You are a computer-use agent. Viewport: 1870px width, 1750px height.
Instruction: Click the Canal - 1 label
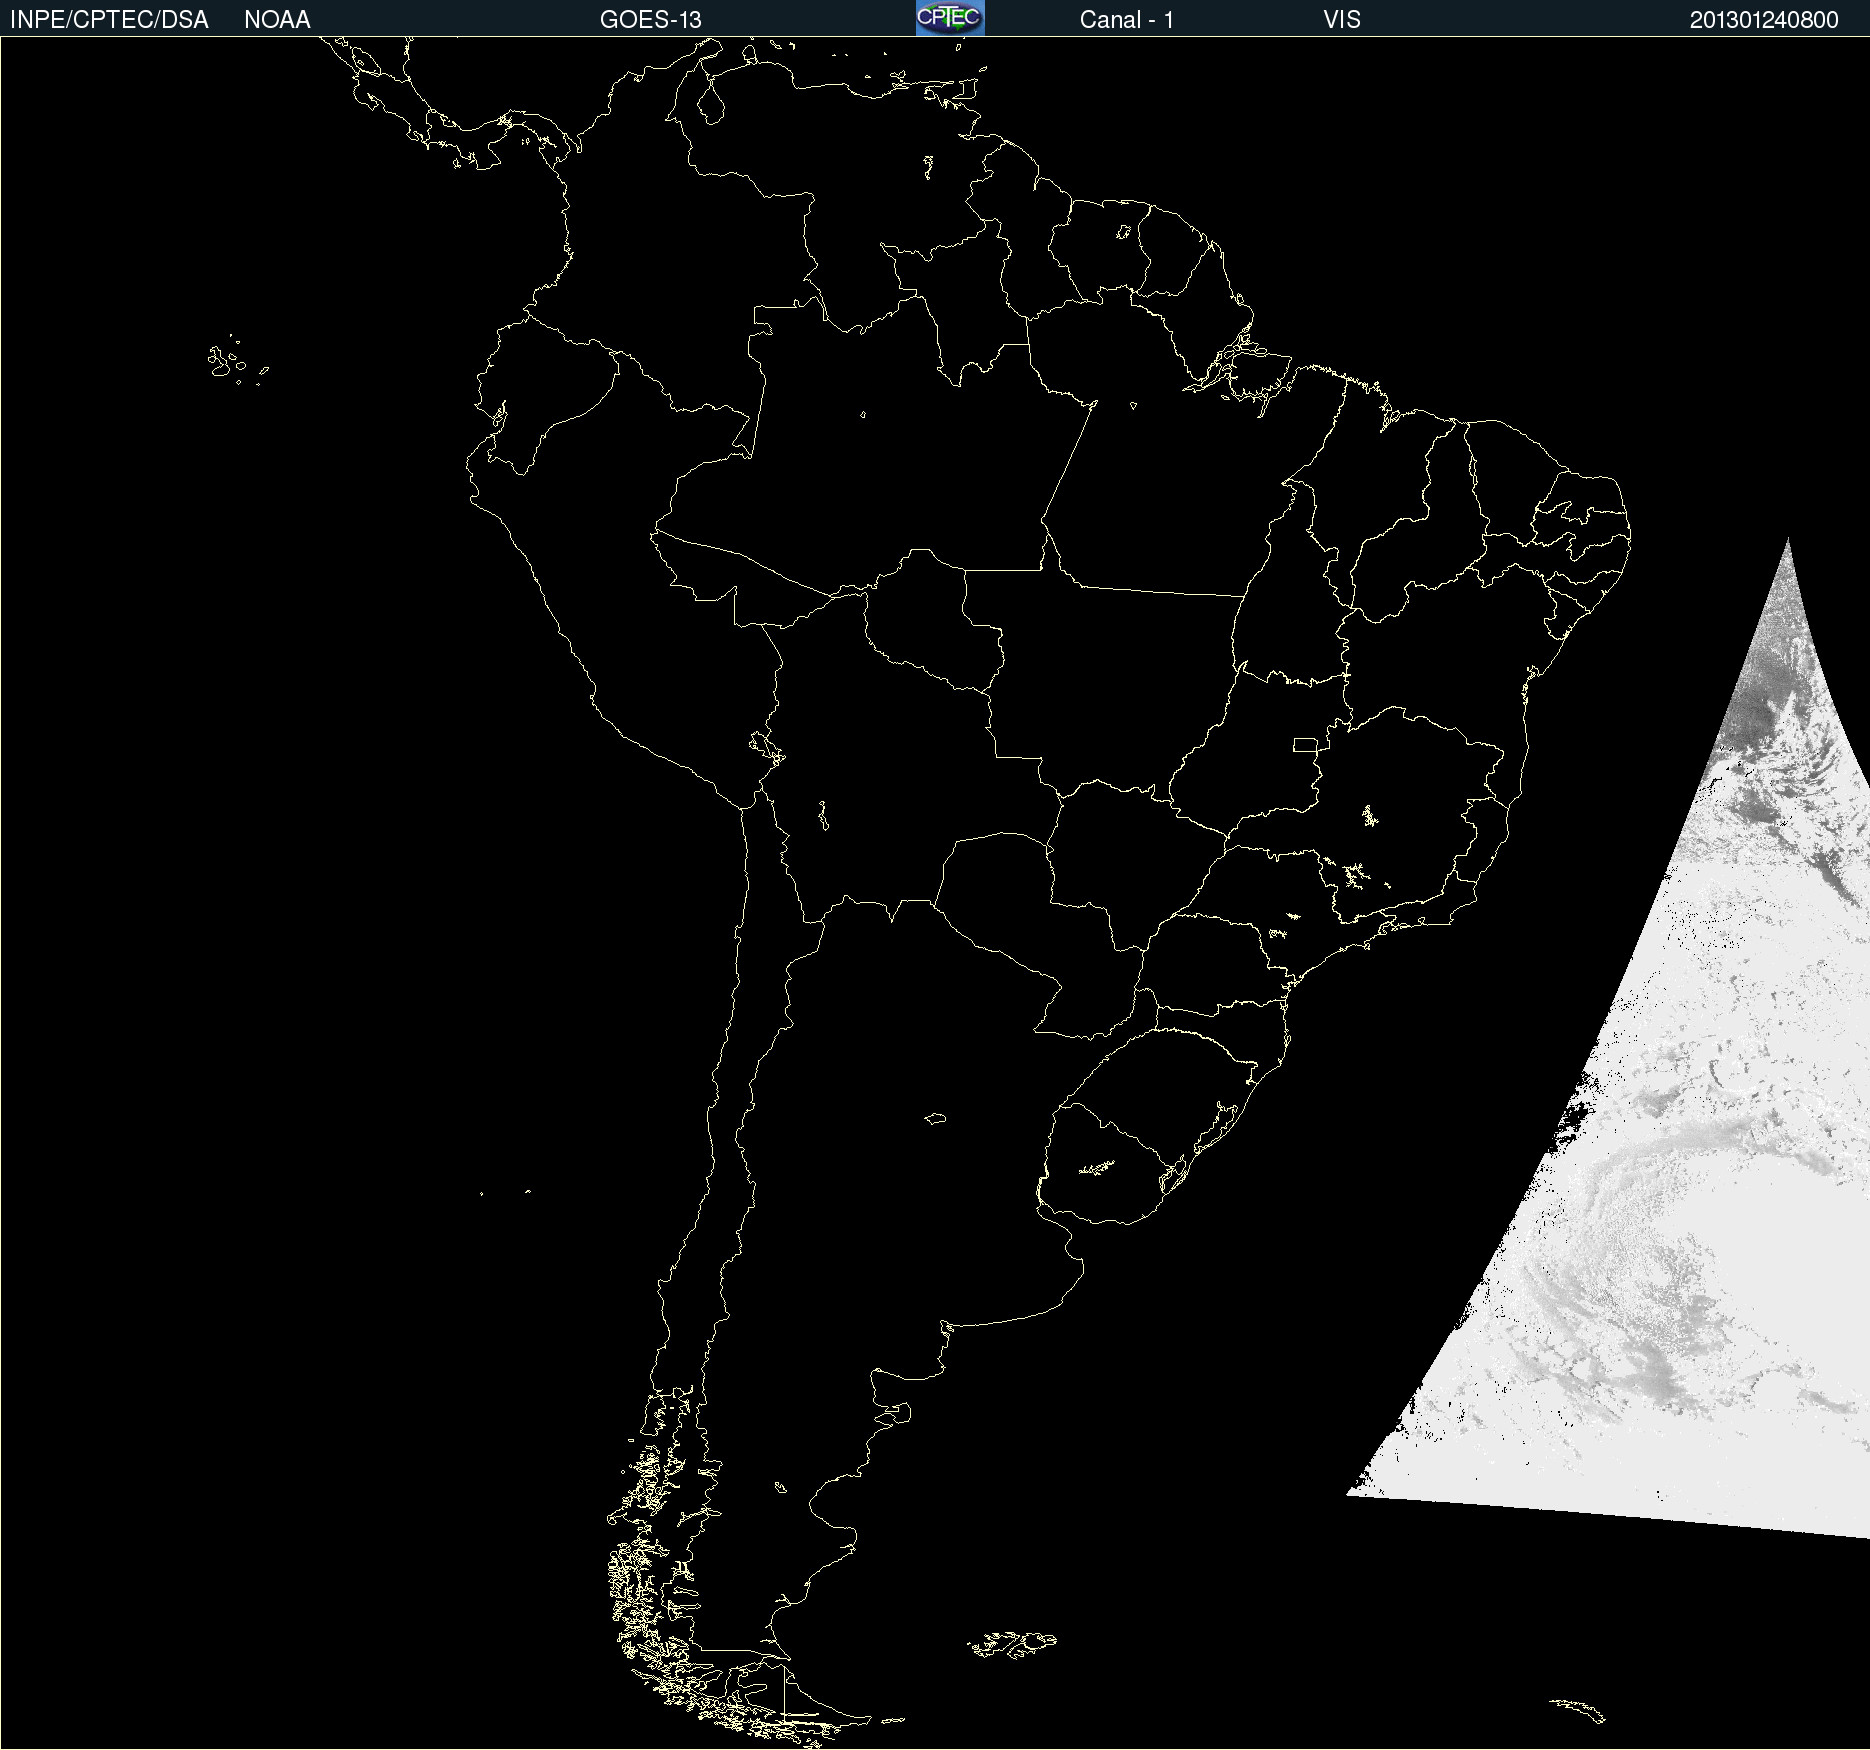(x=1126, y=20)
